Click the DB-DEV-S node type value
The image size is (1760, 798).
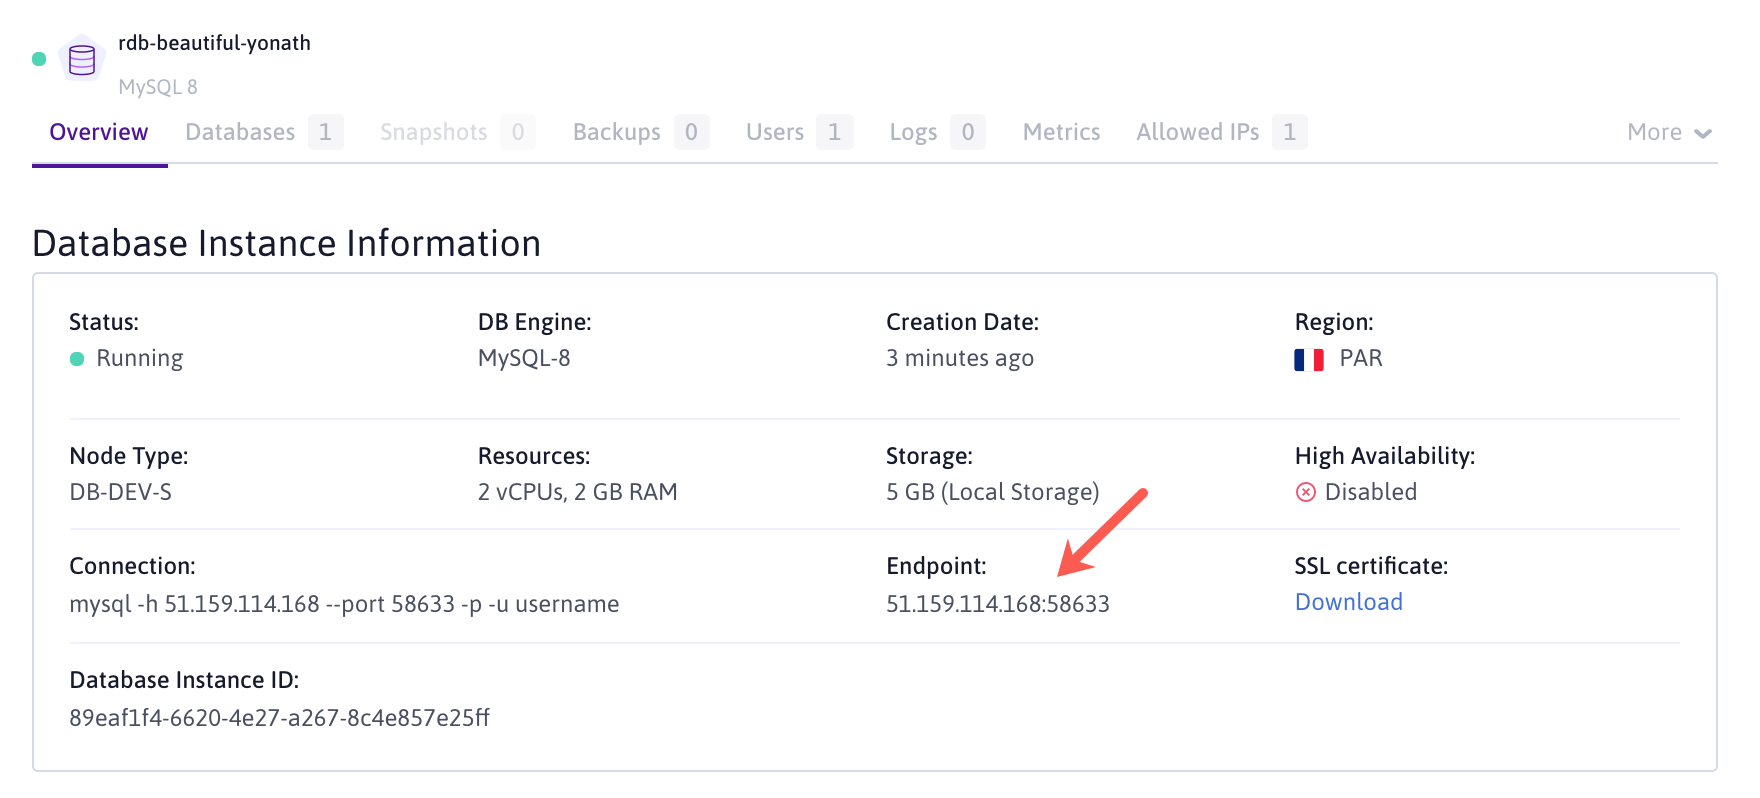point(120,492)
